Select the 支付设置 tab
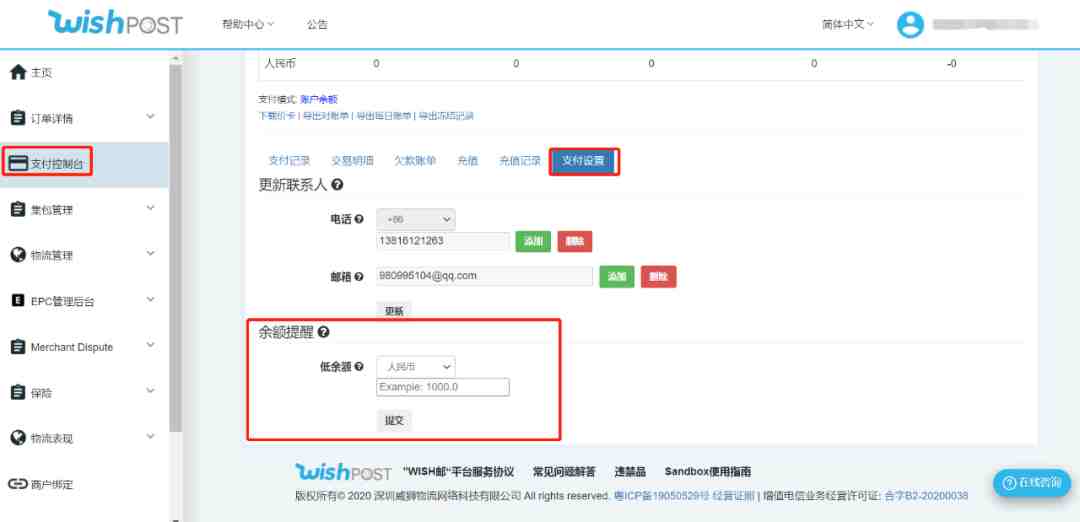Image resolution: width=1080 pixels, height=522 pixels. click(583, 161)
